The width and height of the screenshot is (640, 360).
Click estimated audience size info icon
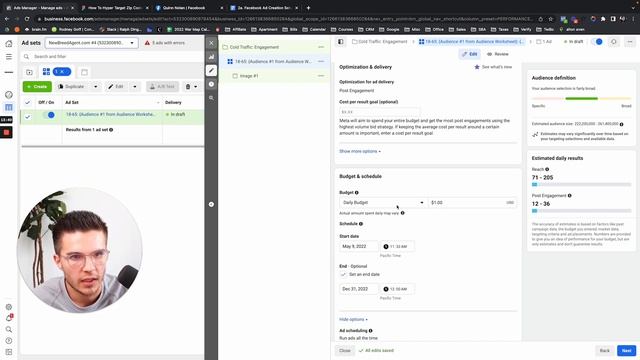[622, 124]
